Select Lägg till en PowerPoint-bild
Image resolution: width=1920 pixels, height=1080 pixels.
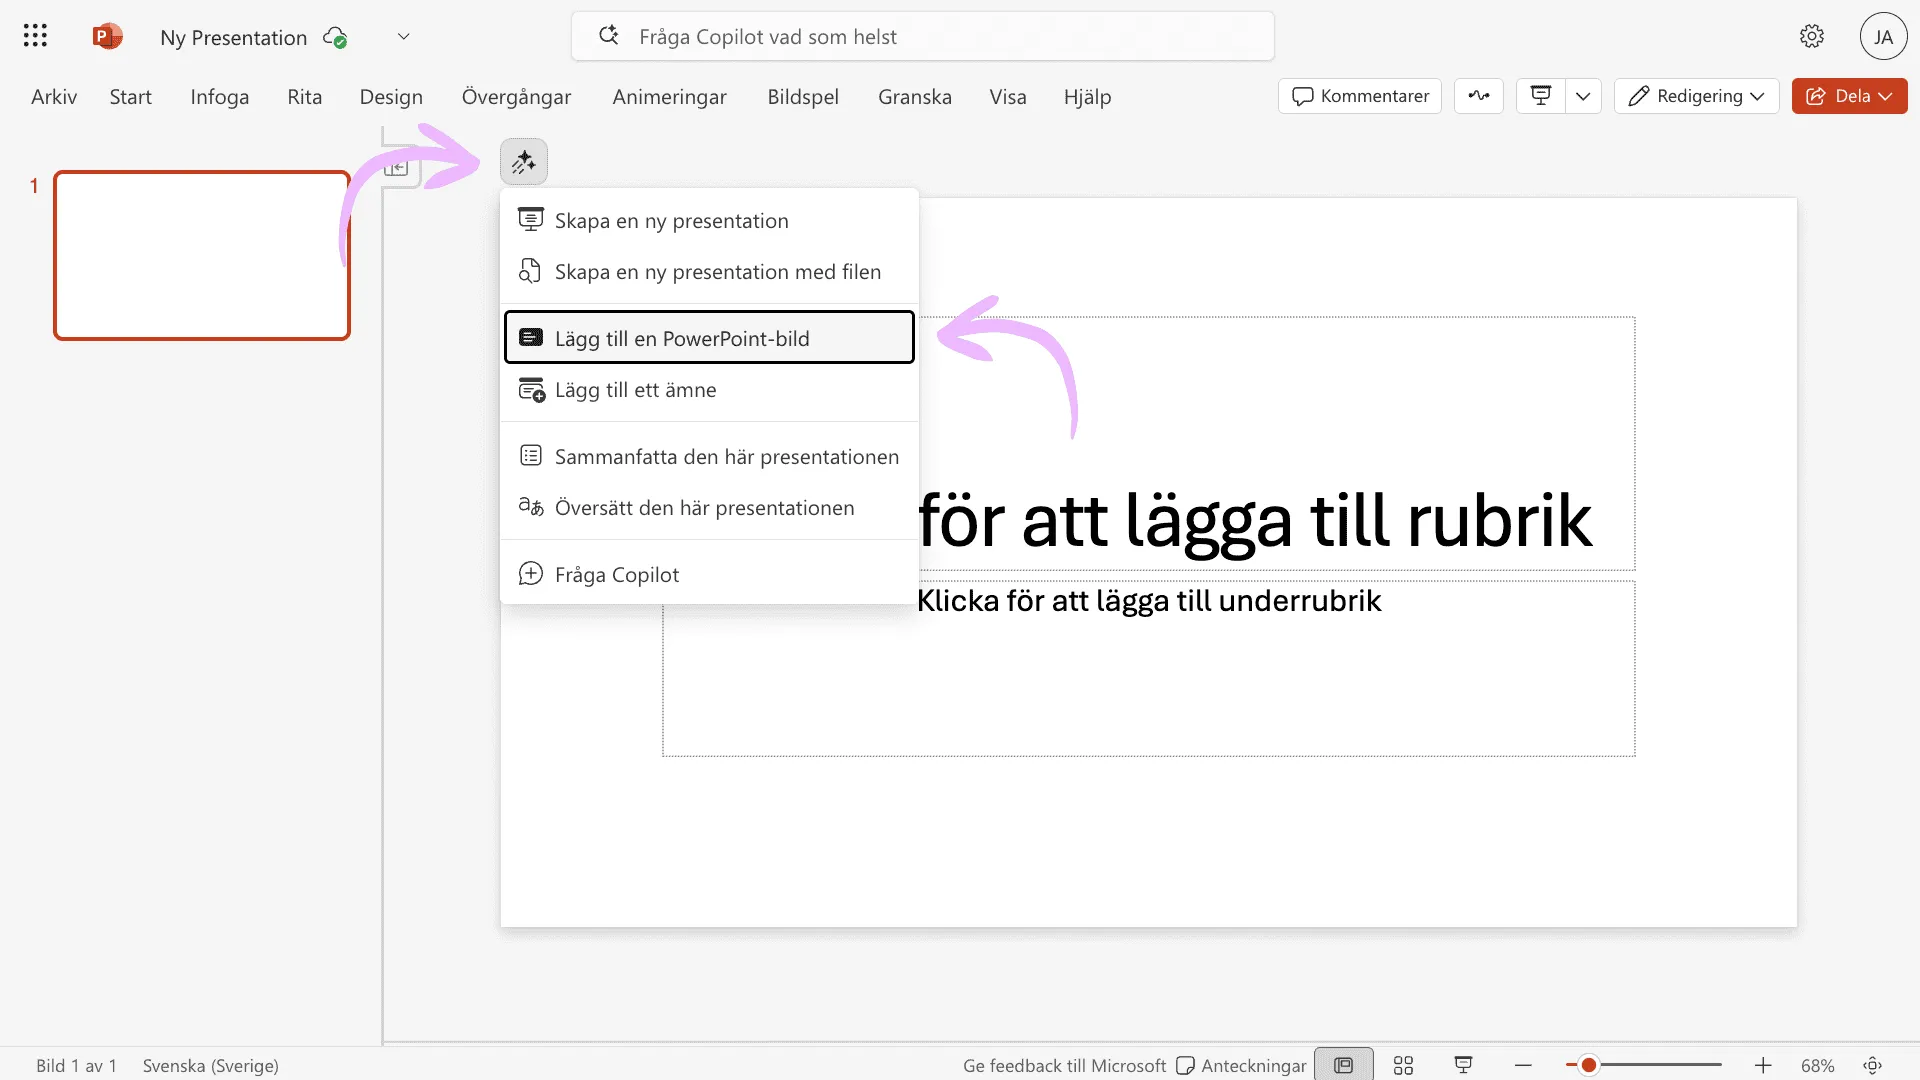pos(709,338)
